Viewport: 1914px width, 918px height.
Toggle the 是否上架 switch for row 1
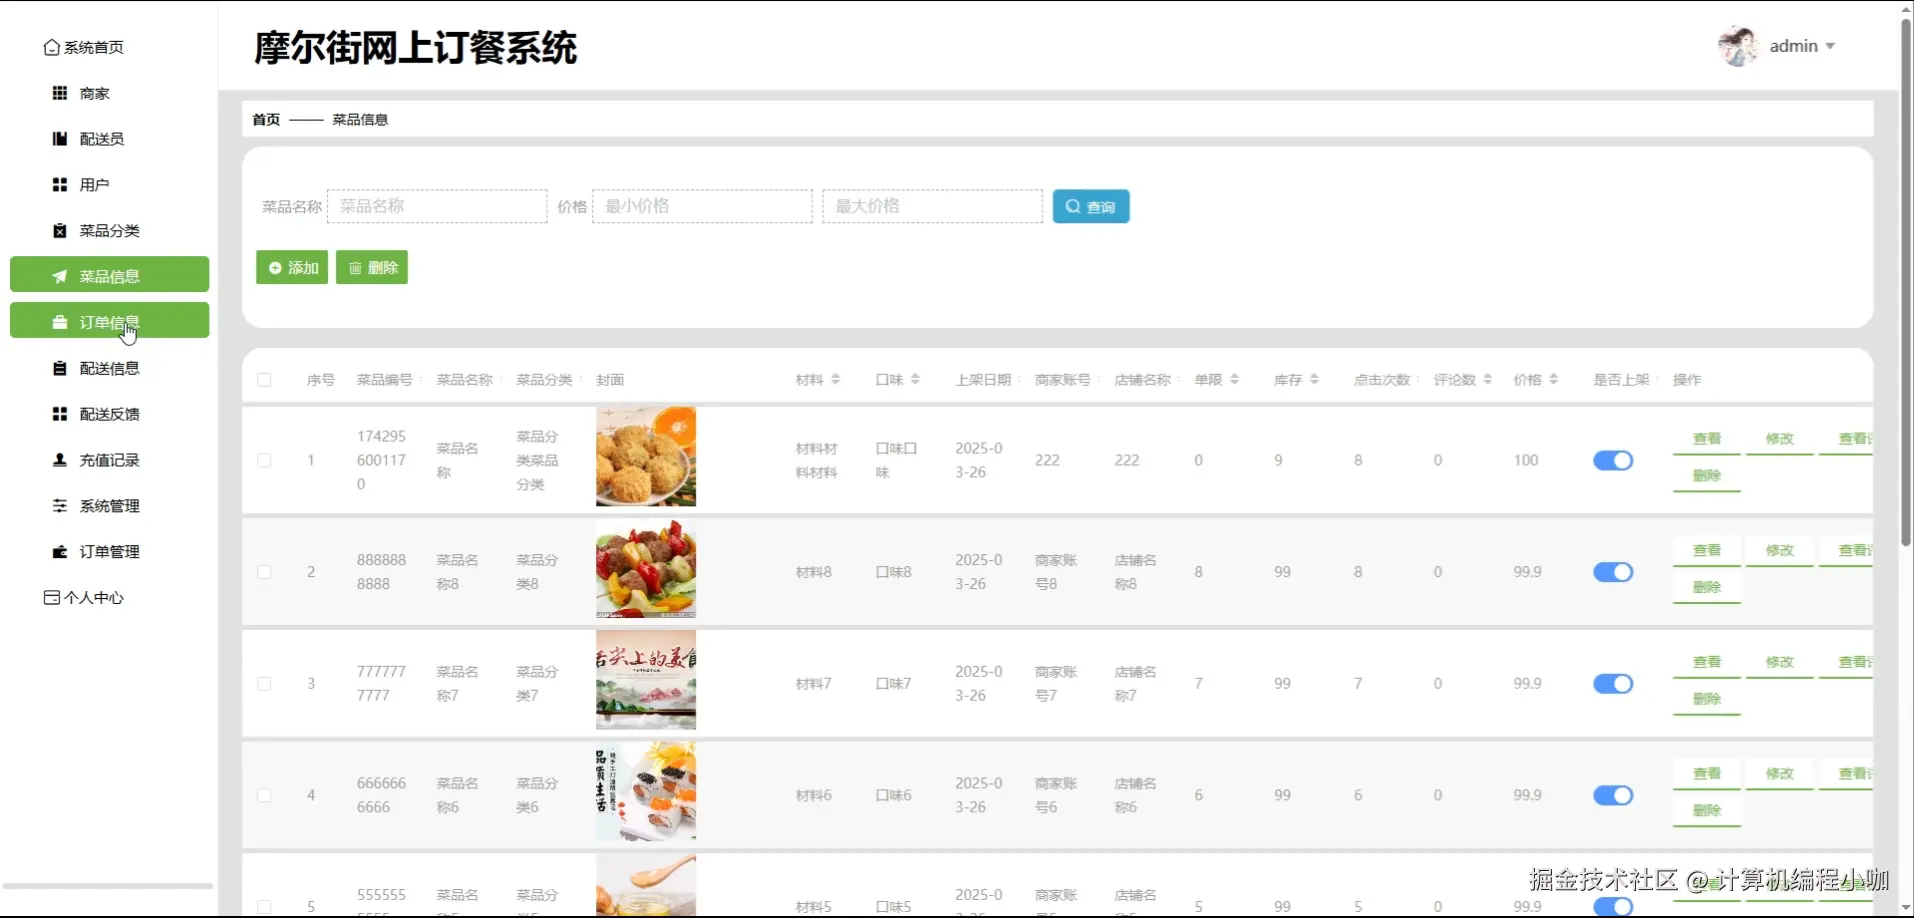coord(1613,460)
